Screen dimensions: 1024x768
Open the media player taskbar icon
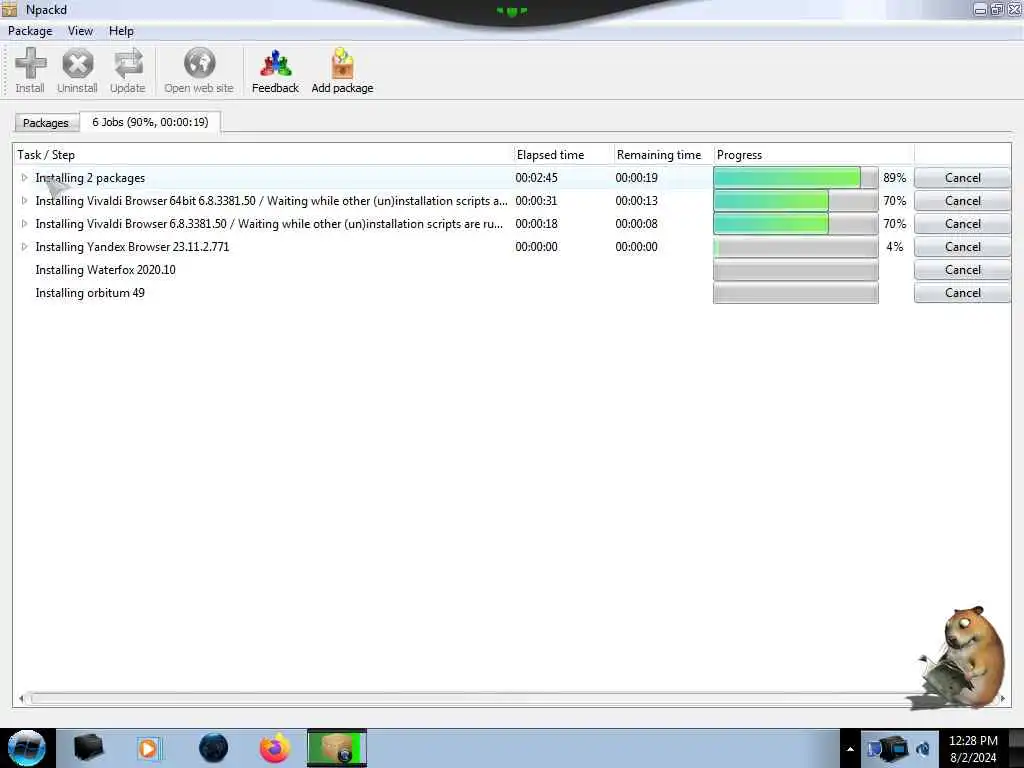coord(148,748)
